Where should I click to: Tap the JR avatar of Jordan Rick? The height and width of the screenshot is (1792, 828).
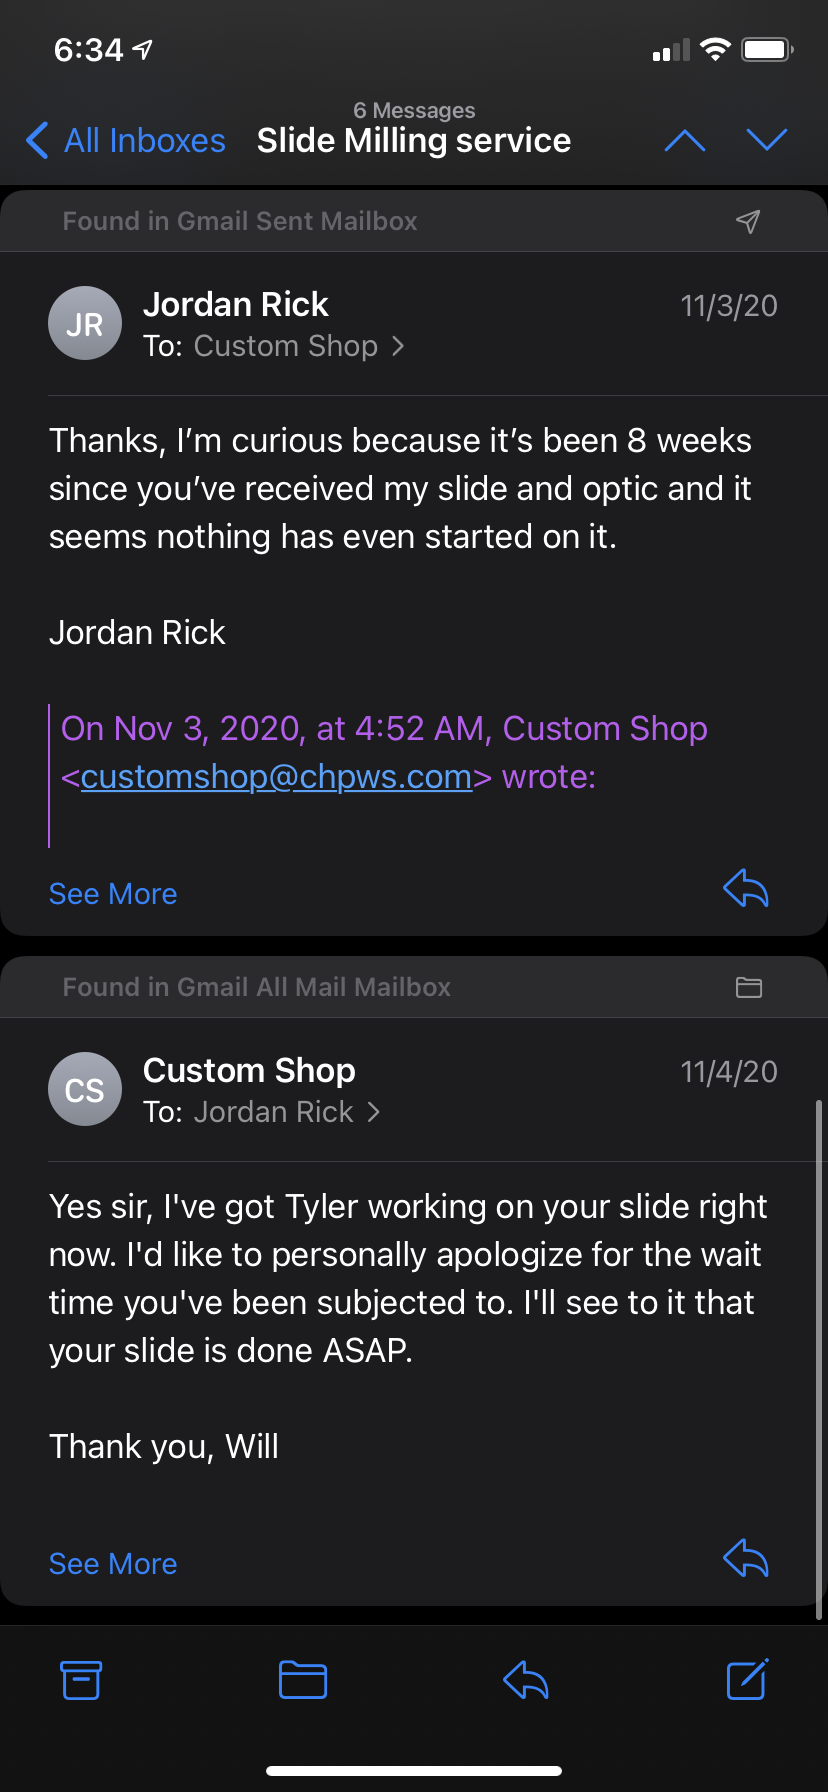click(x=85, y=323)
